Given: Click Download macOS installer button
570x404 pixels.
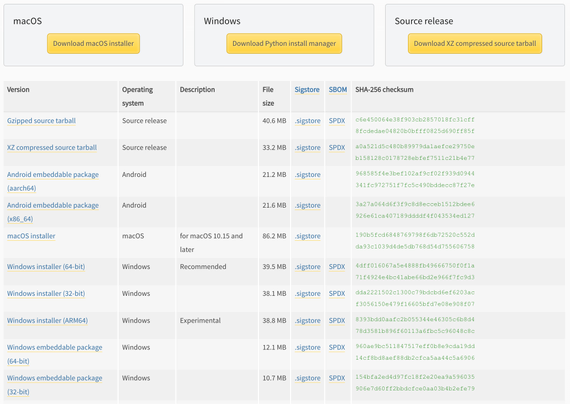Looking at the screenshot, I should [x=93, y=44].
